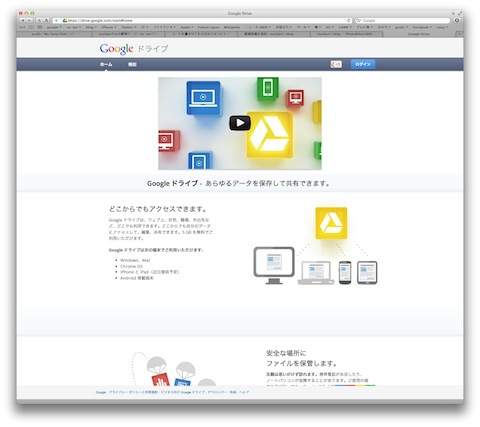
Task: Click the Google +1 button
Action: [336, 64]
